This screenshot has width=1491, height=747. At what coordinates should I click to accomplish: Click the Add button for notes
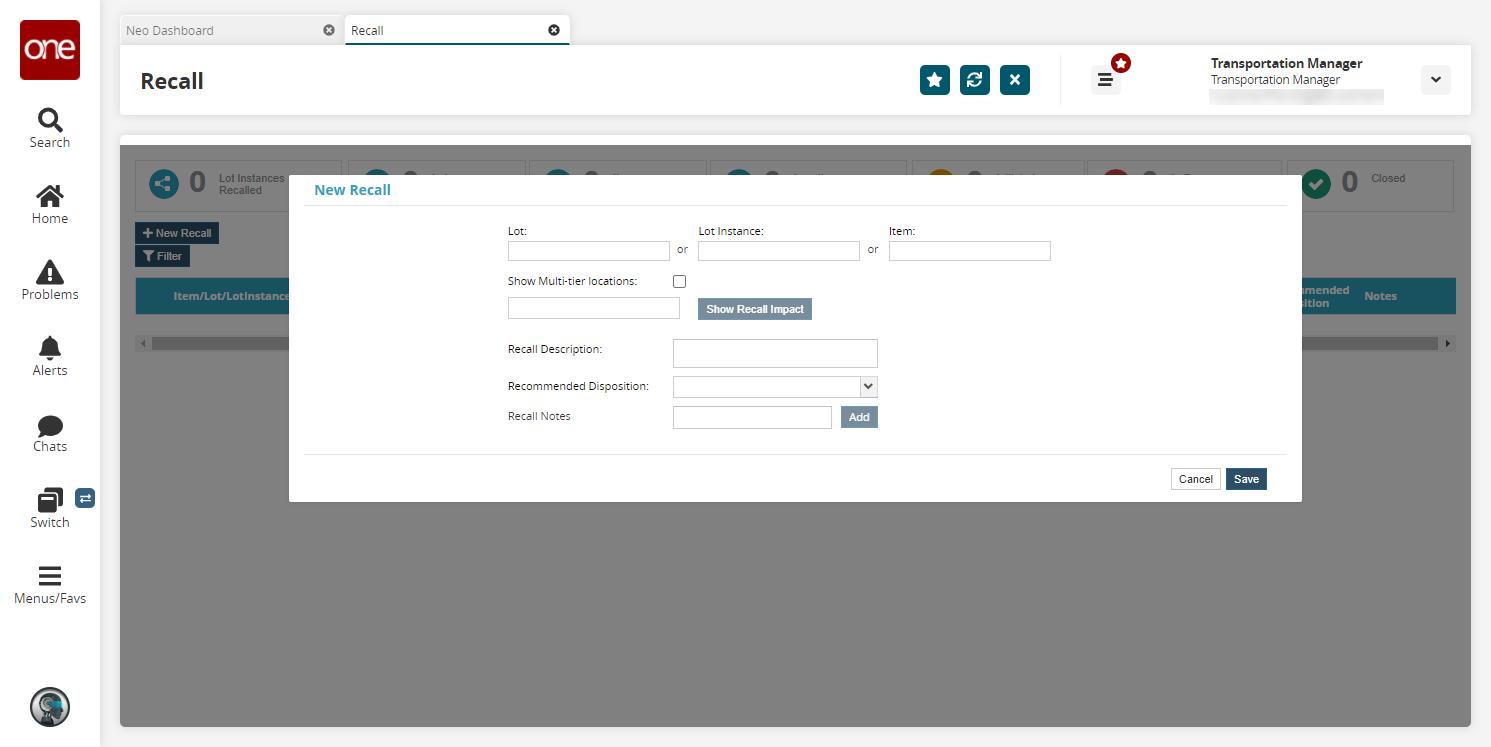click(x=859, y=417)
